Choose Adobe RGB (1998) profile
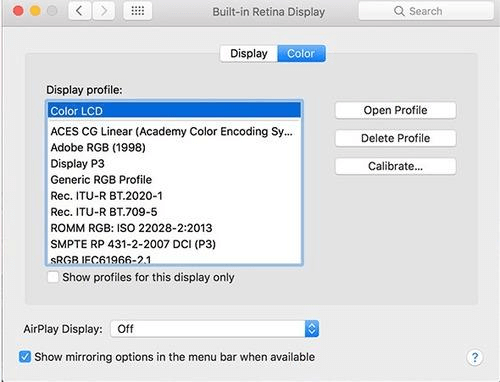 pos(174,147)
